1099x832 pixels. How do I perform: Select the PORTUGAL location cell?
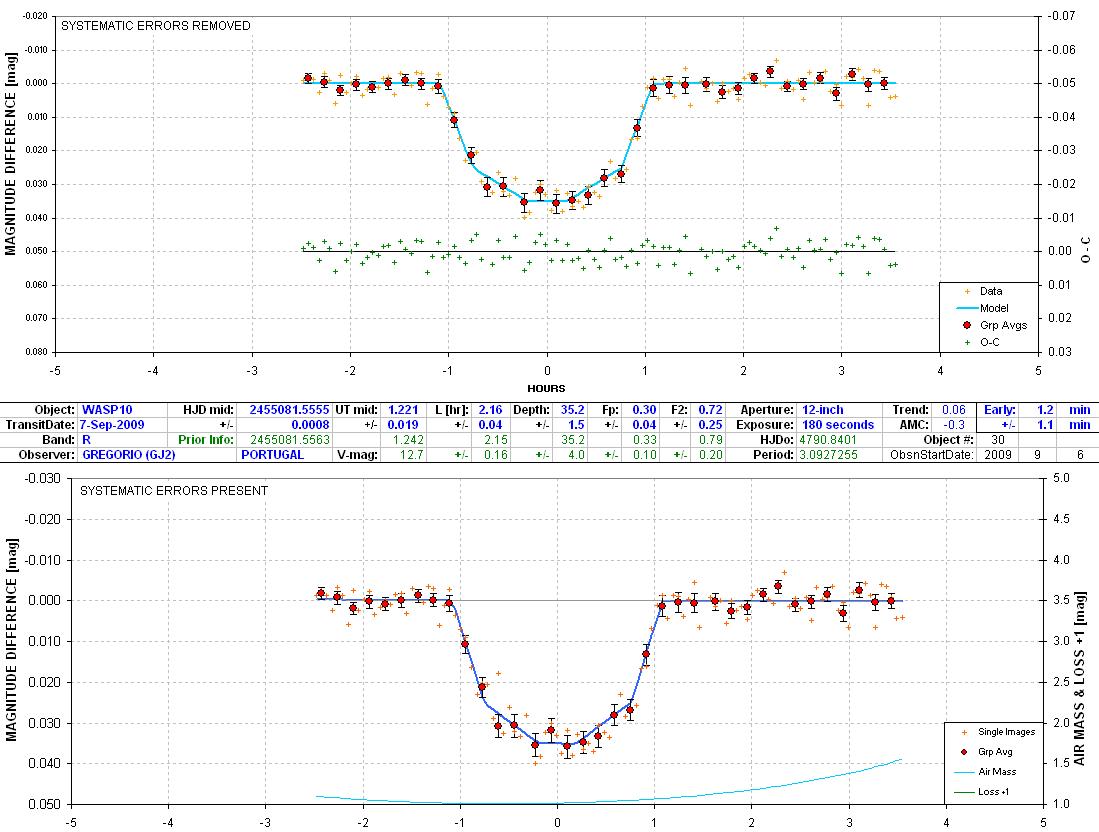point(273,454)
